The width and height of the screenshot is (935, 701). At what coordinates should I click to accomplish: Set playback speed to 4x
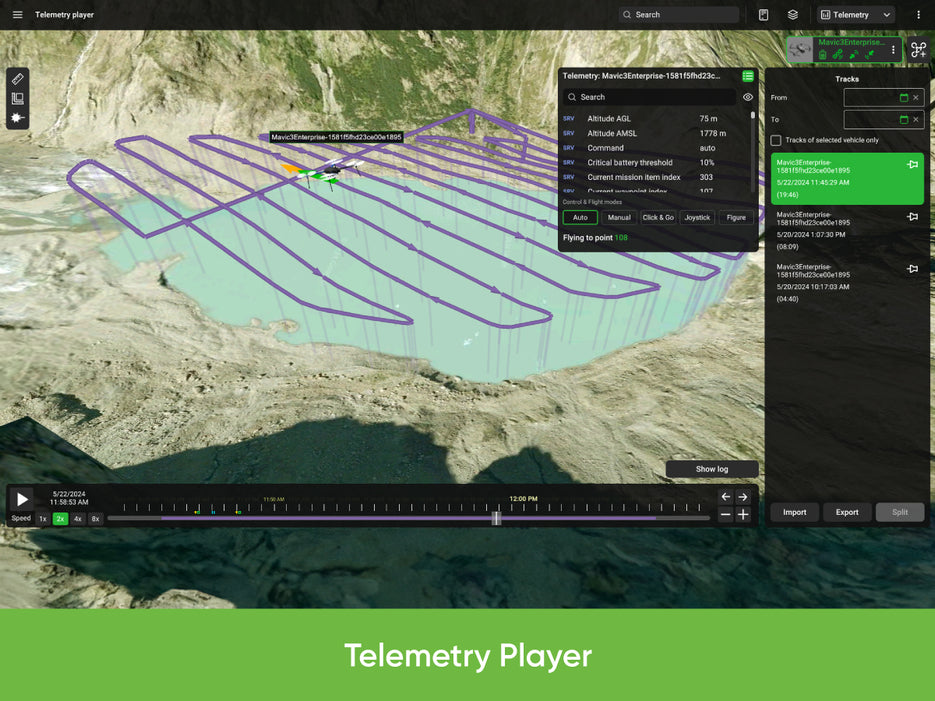78,519
